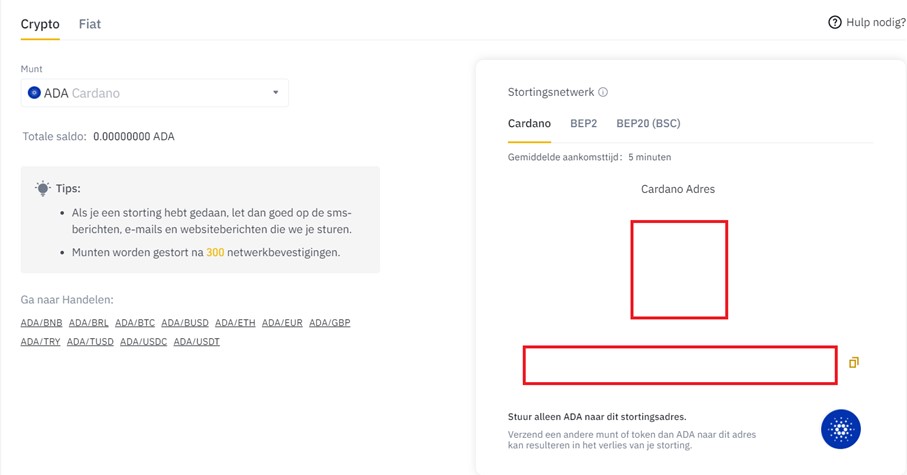The width and height of the screenshot is (907, 475).
Task: Follow the ADA/BUSD pair link
Action: (185, 323)
